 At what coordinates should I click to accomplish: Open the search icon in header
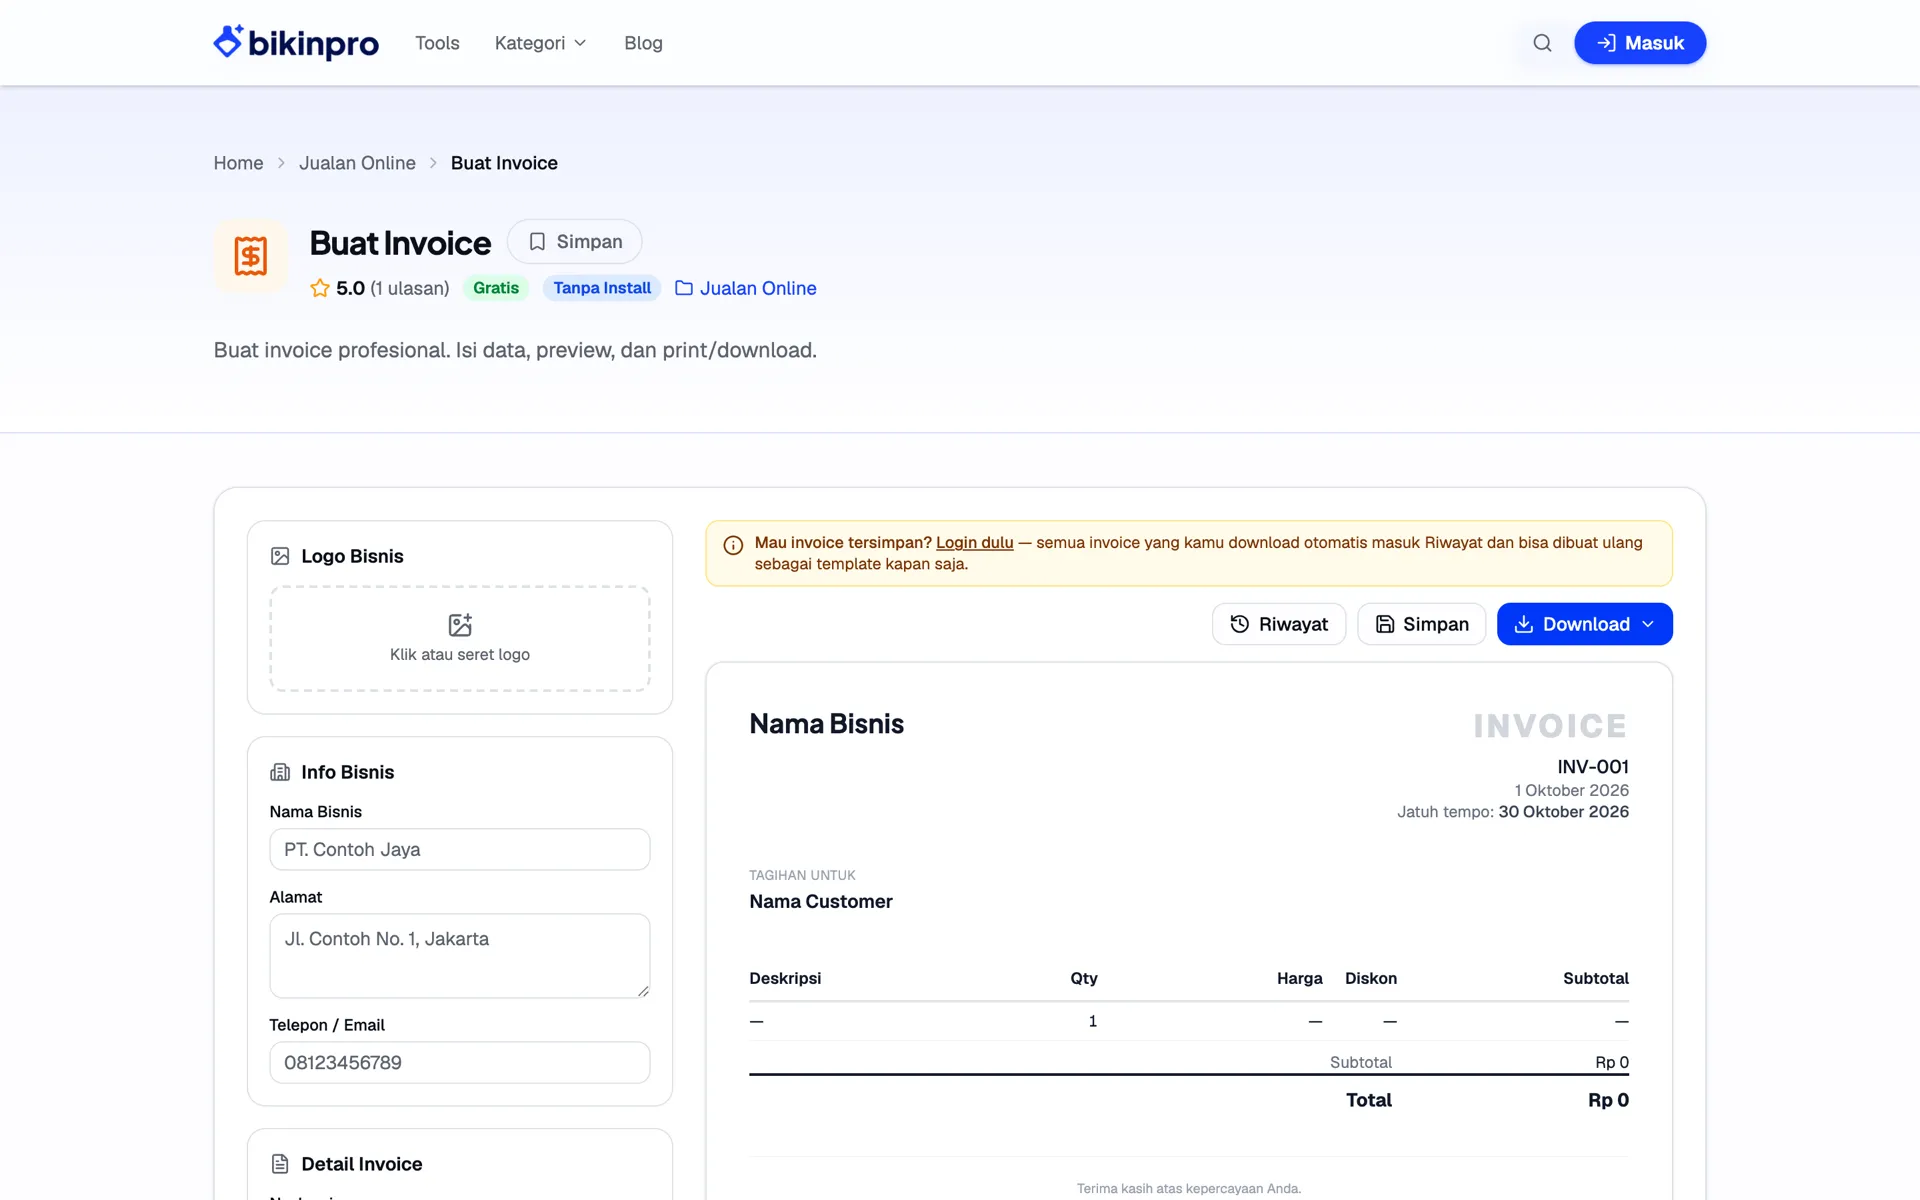(x=1542, y=43)
